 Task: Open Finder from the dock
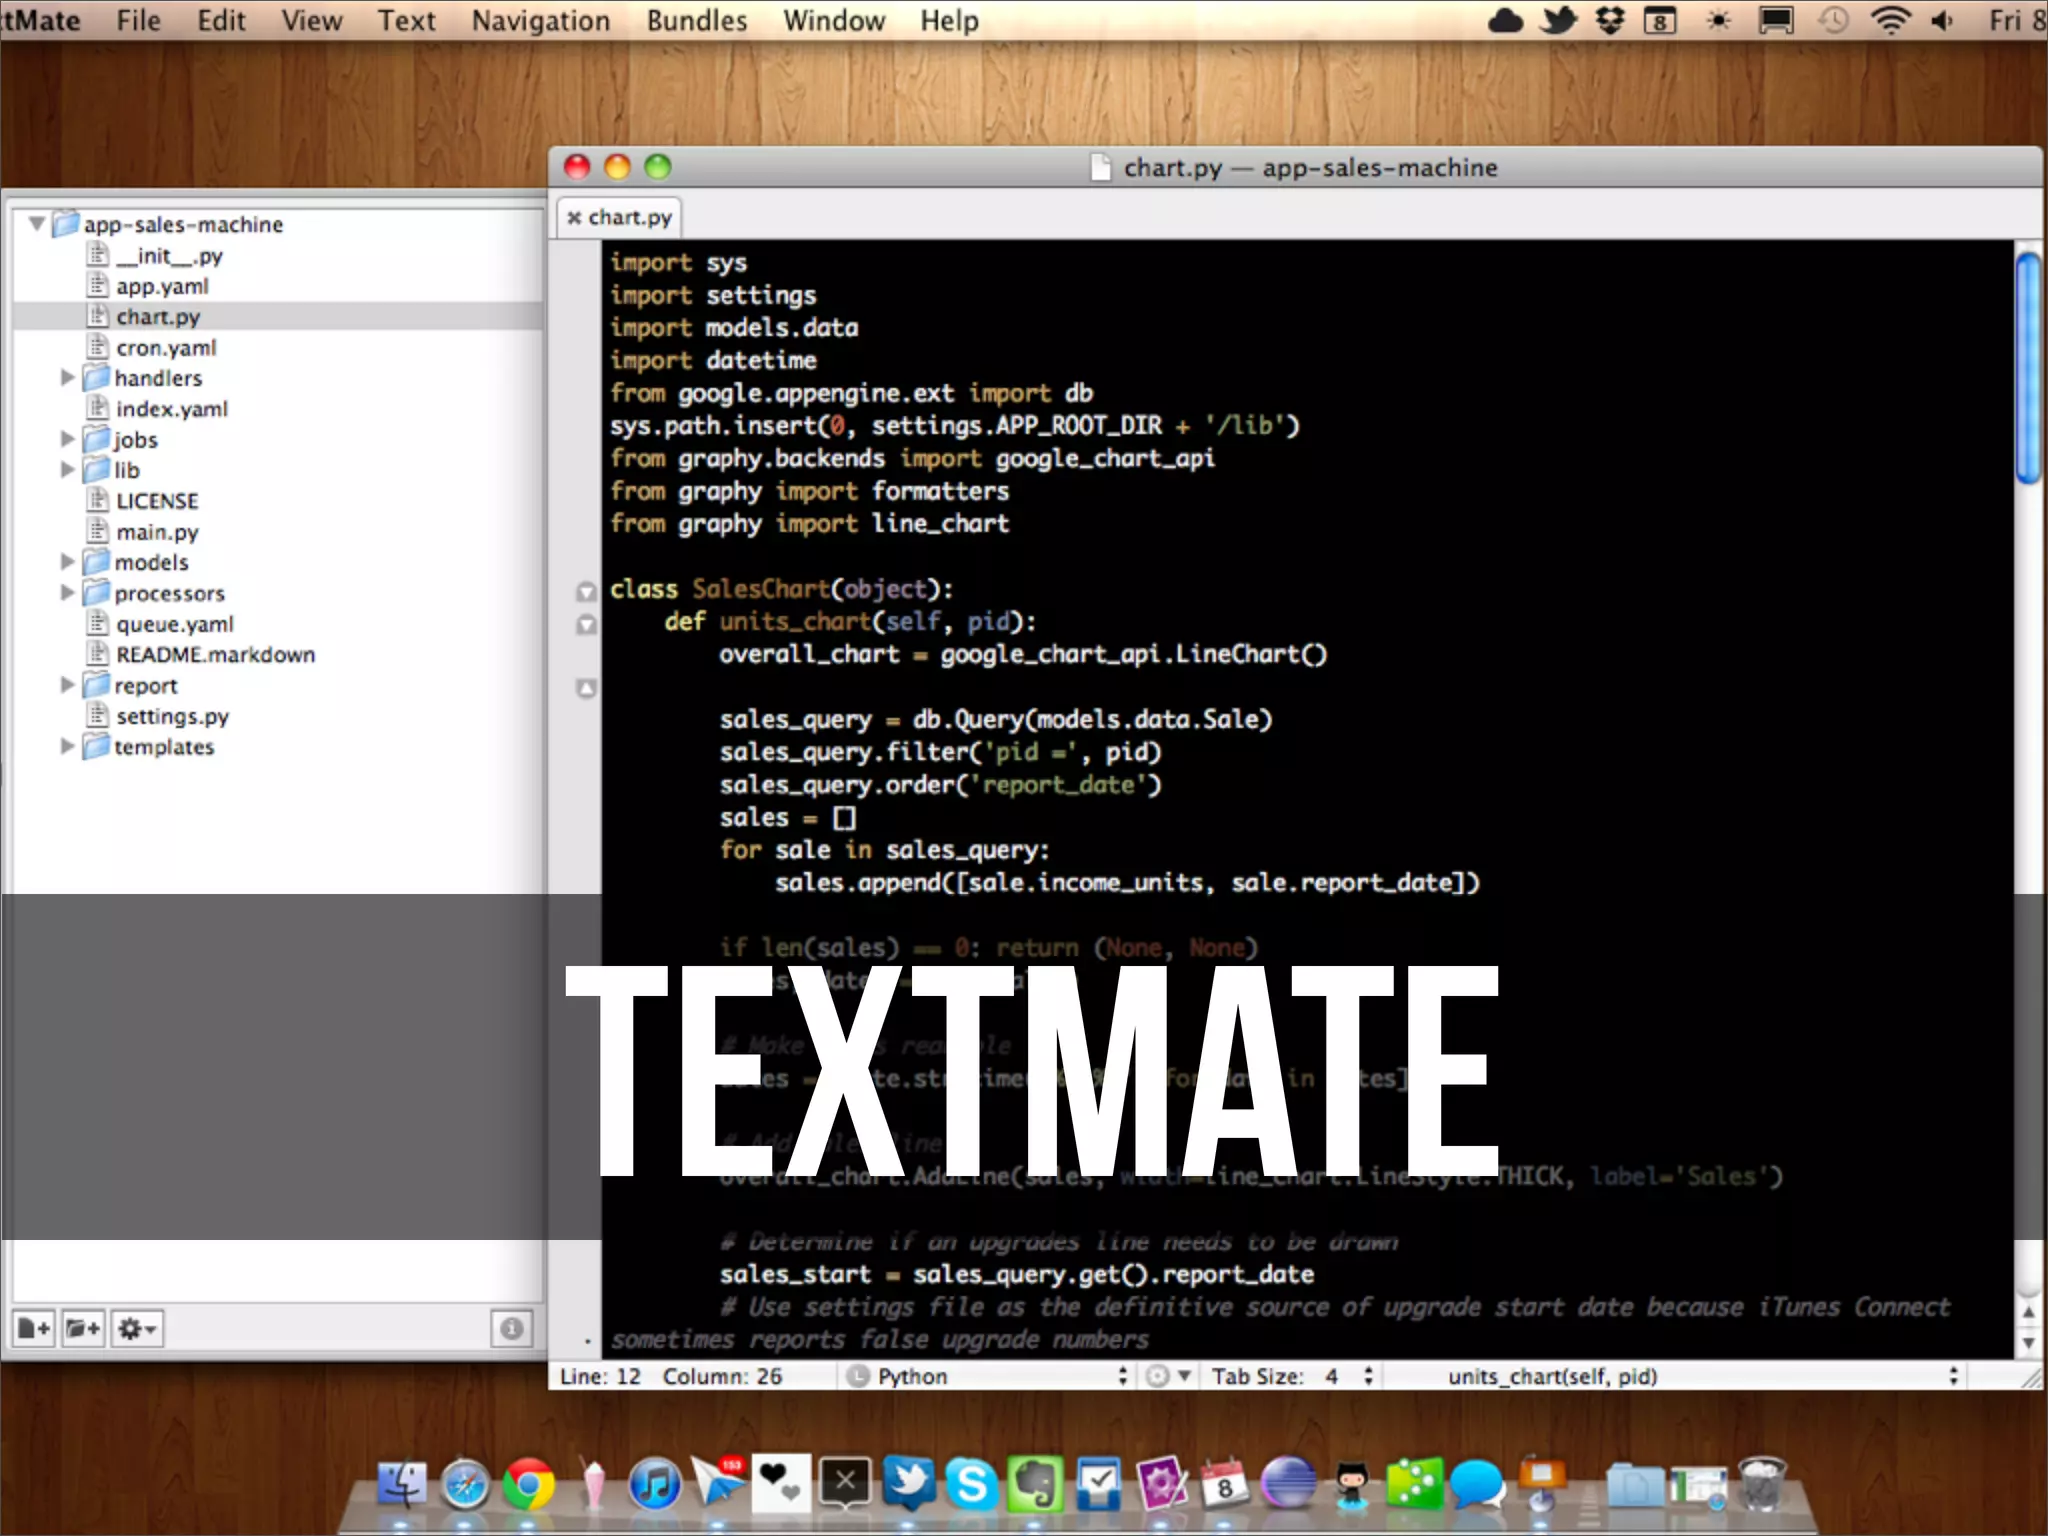(x=403, y=1483)
